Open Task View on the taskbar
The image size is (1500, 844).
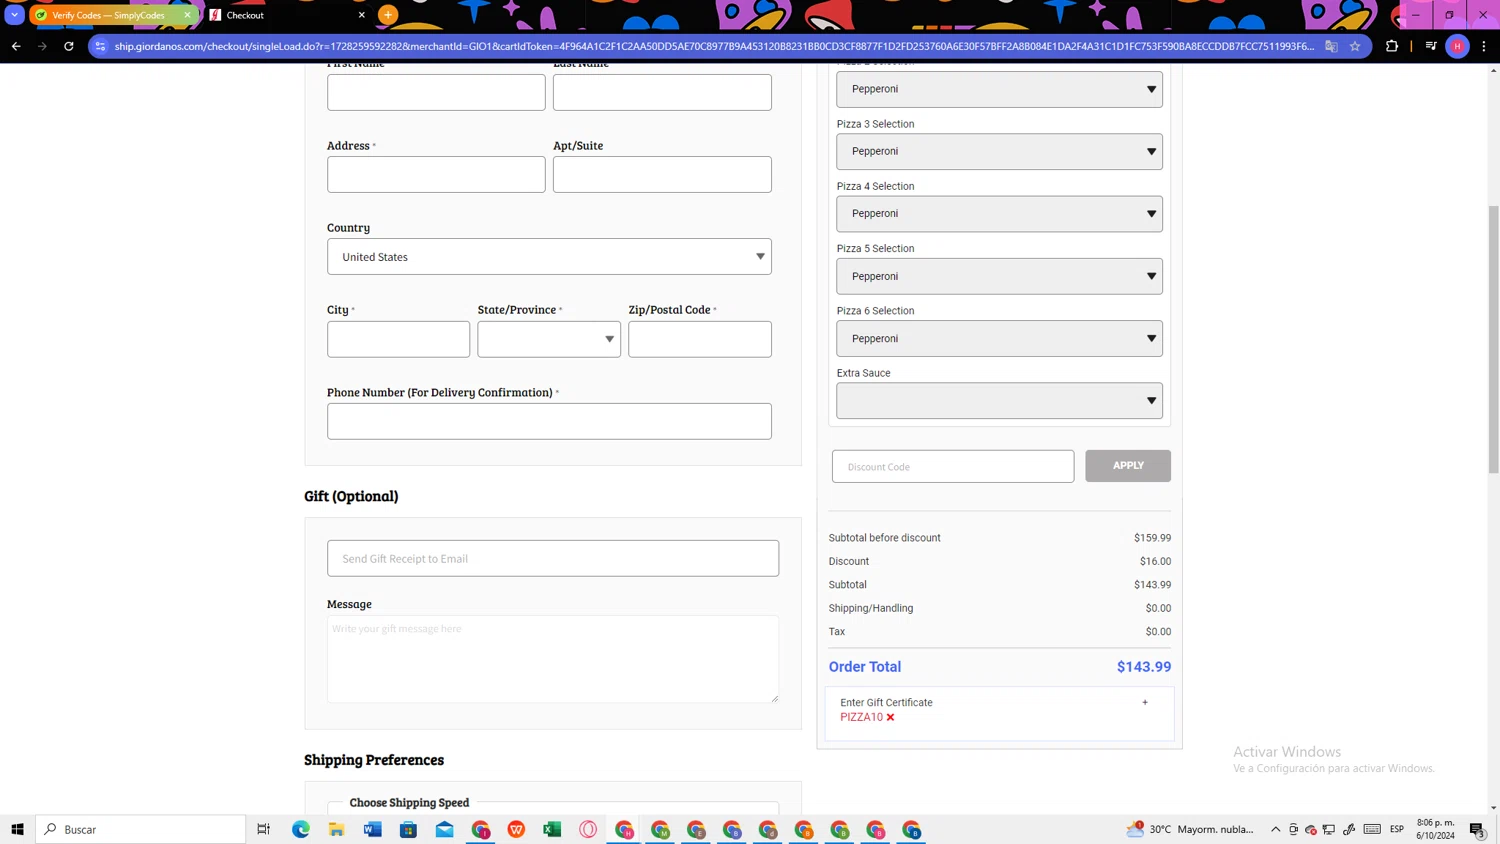(x=264, y=829)
